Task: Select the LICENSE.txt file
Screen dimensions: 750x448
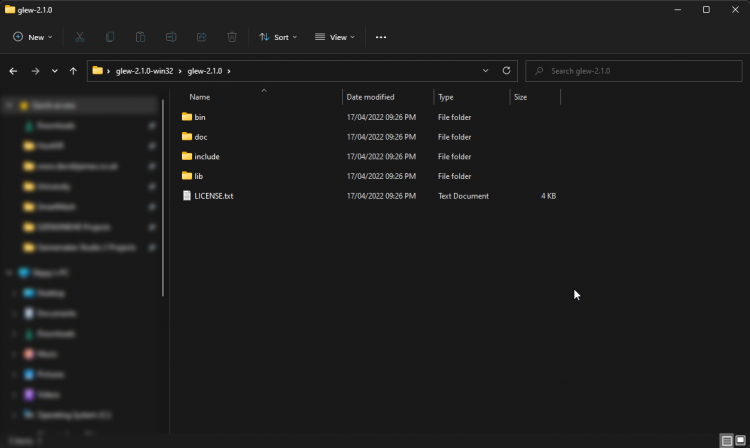Action: pos(214,196)
